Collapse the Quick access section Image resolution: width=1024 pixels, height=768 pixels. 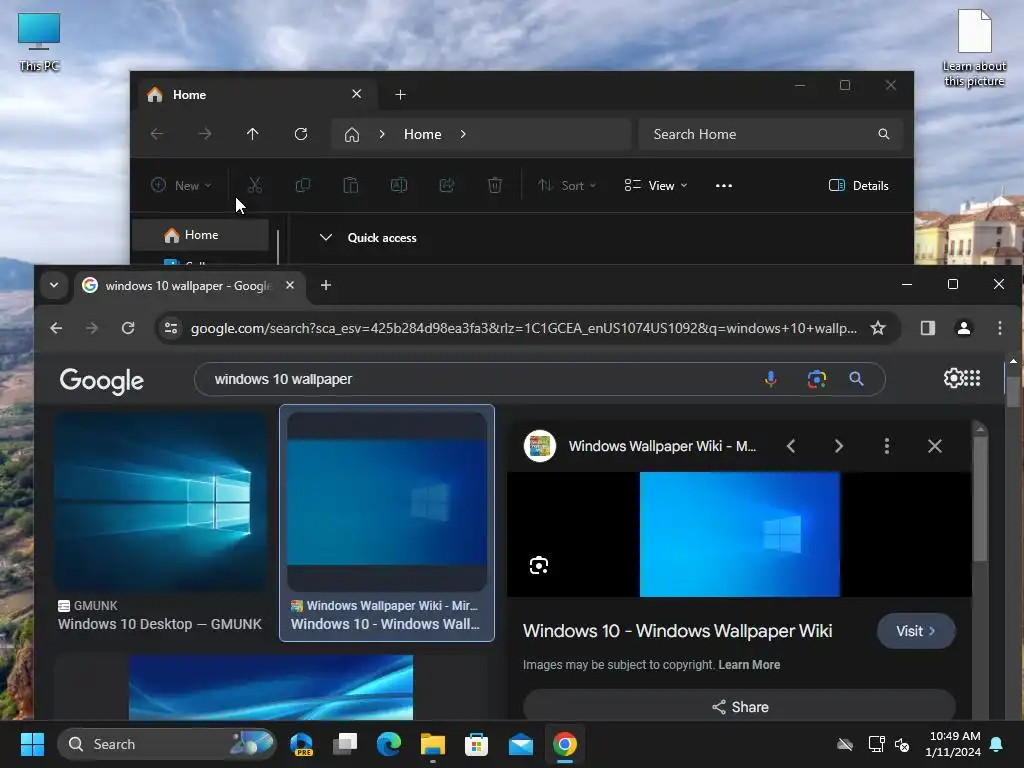coord(326,238)
